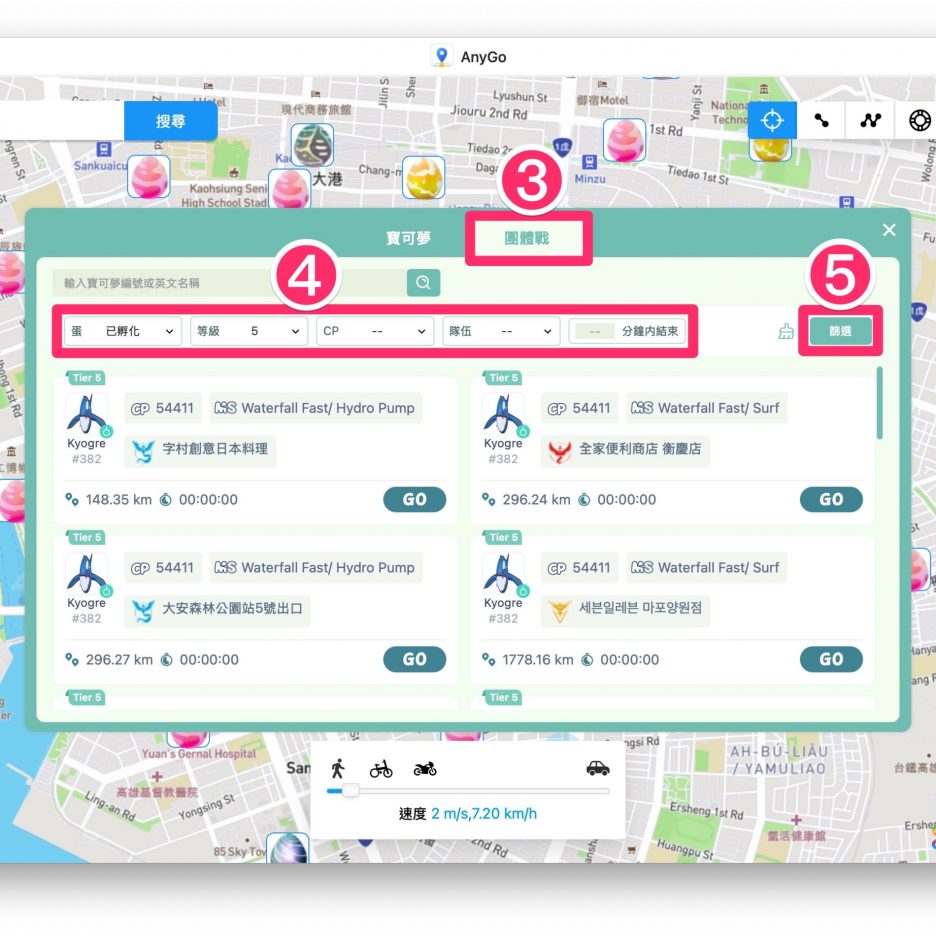Click the joystick mode icon

[x=919, y=120]
